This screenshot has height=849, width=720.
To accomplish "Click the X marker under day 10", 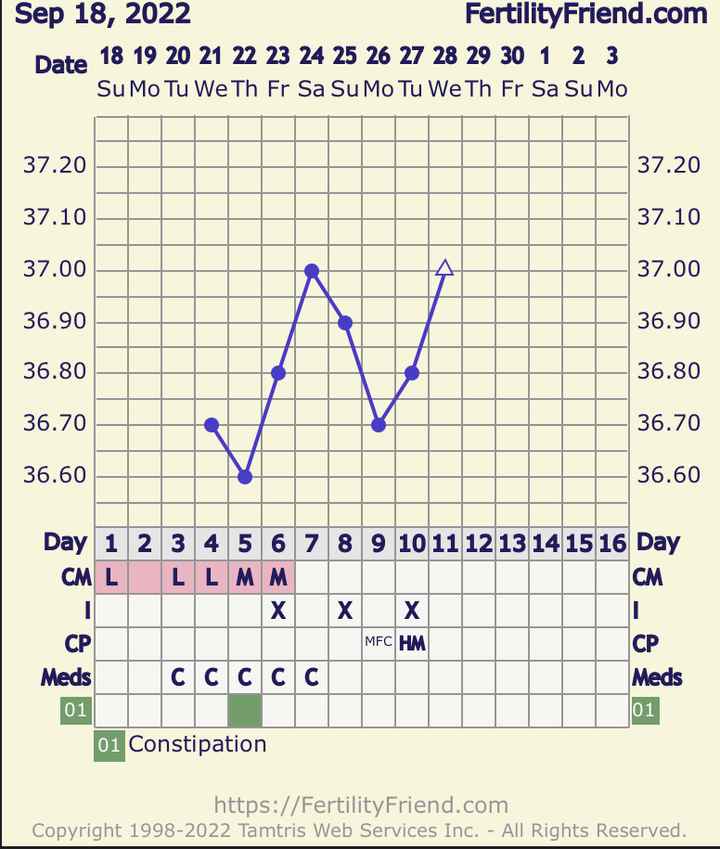I will point(412,610).
